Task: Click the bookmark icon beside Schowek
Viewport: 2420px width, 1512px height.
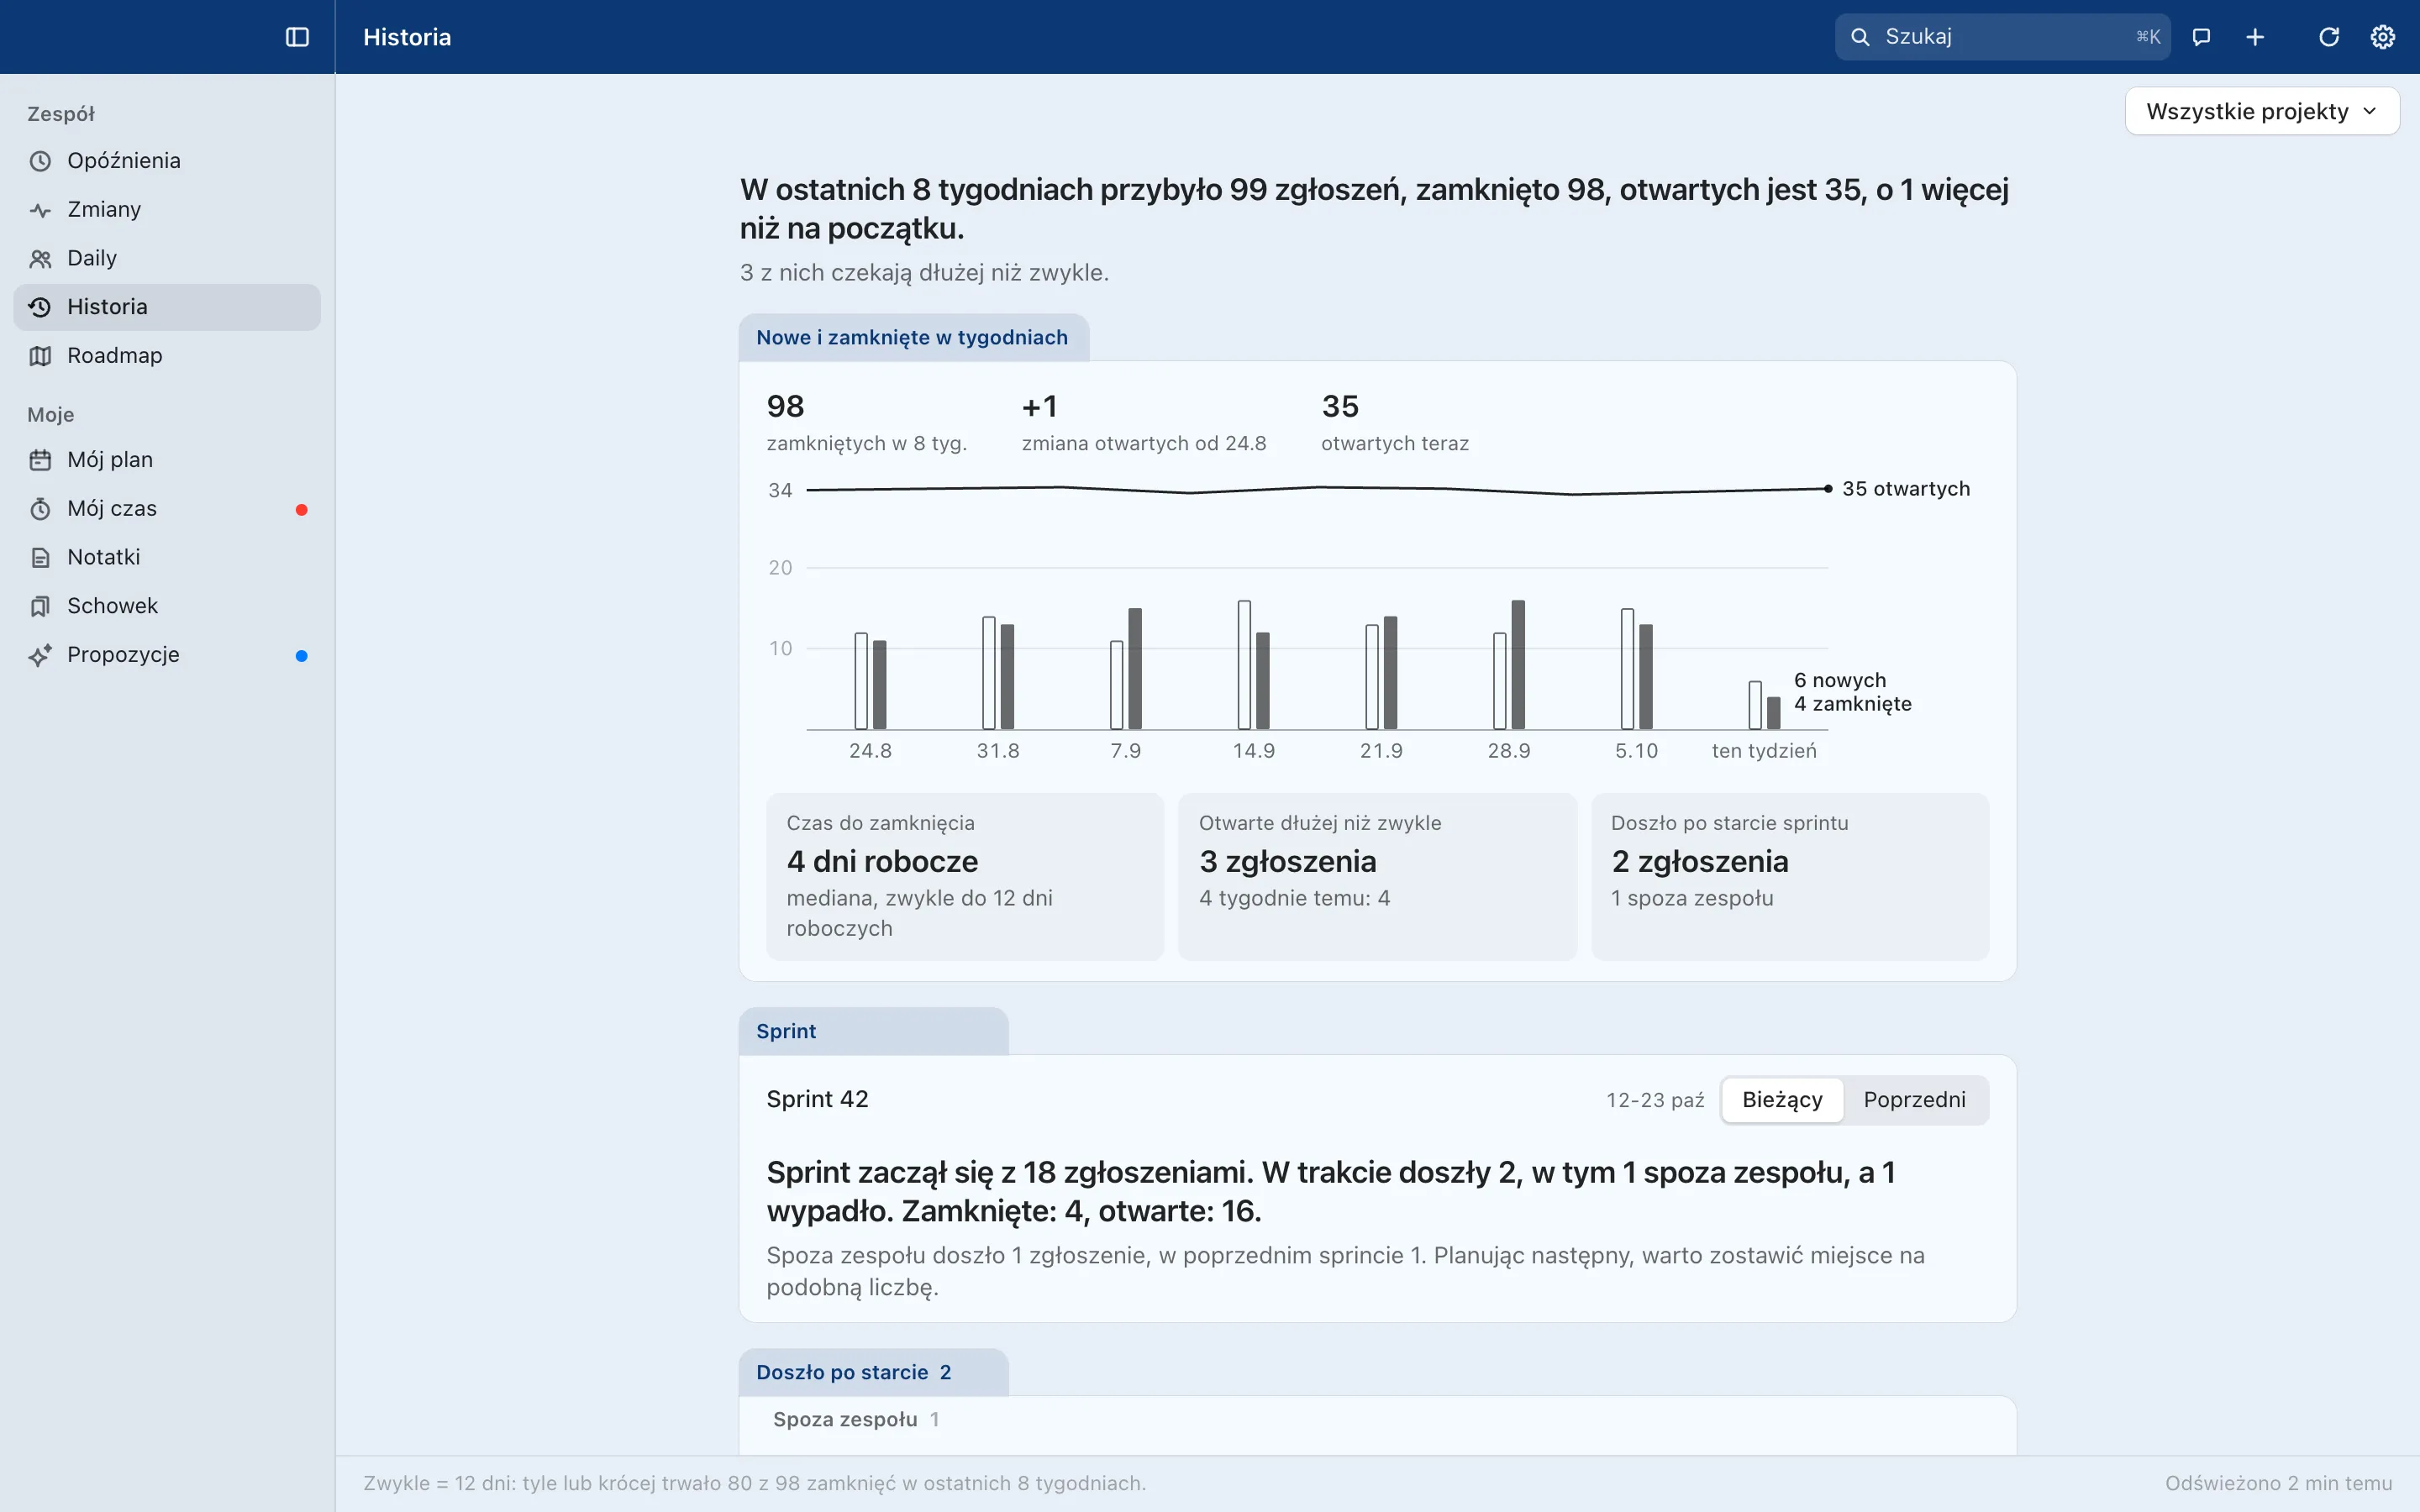Action: (40, 606)
